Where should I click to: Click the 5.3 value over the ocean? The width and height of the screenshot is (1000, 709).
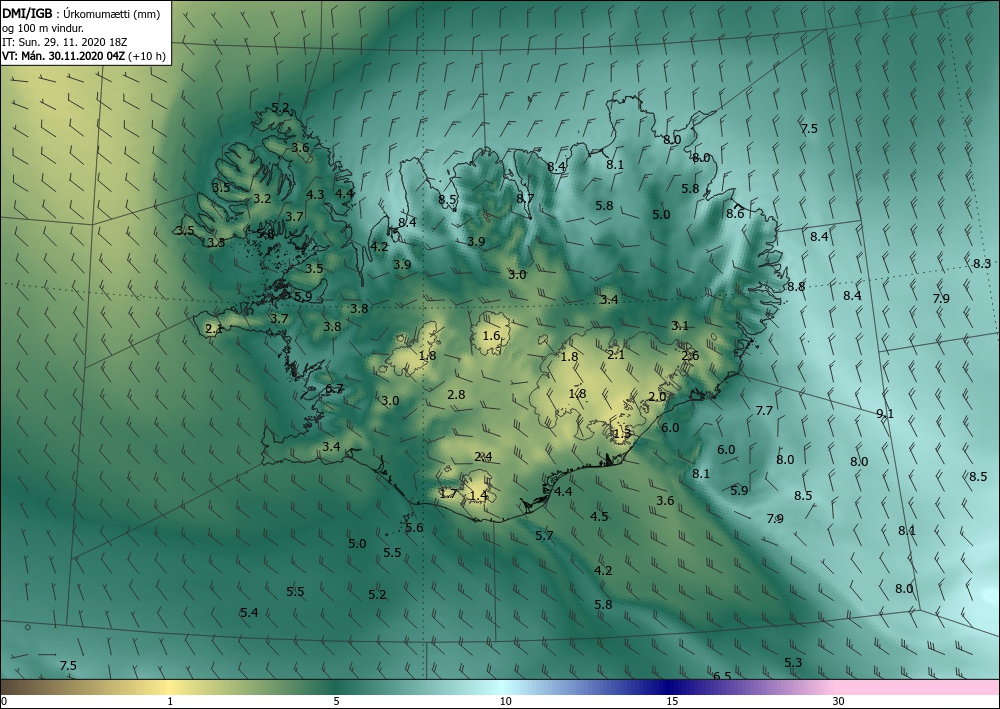pos(793,663)
